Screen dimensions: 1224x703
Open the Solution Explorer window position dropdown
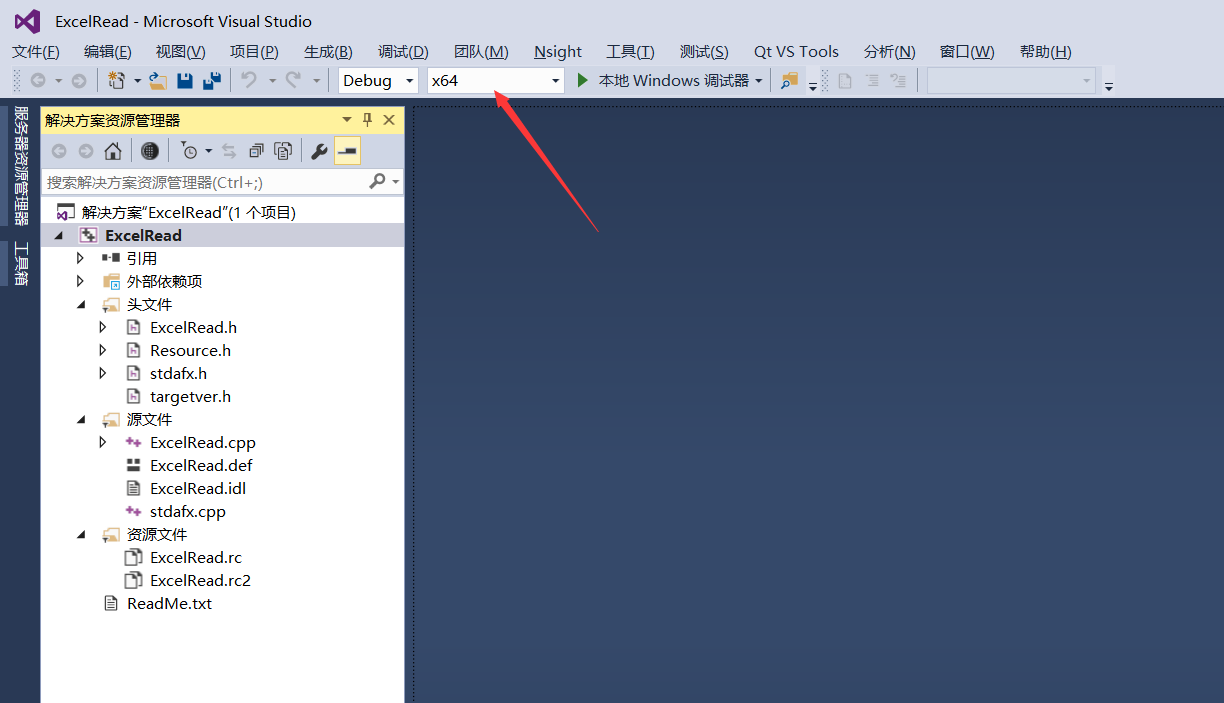pyautogui.click(x=347, y=120)
